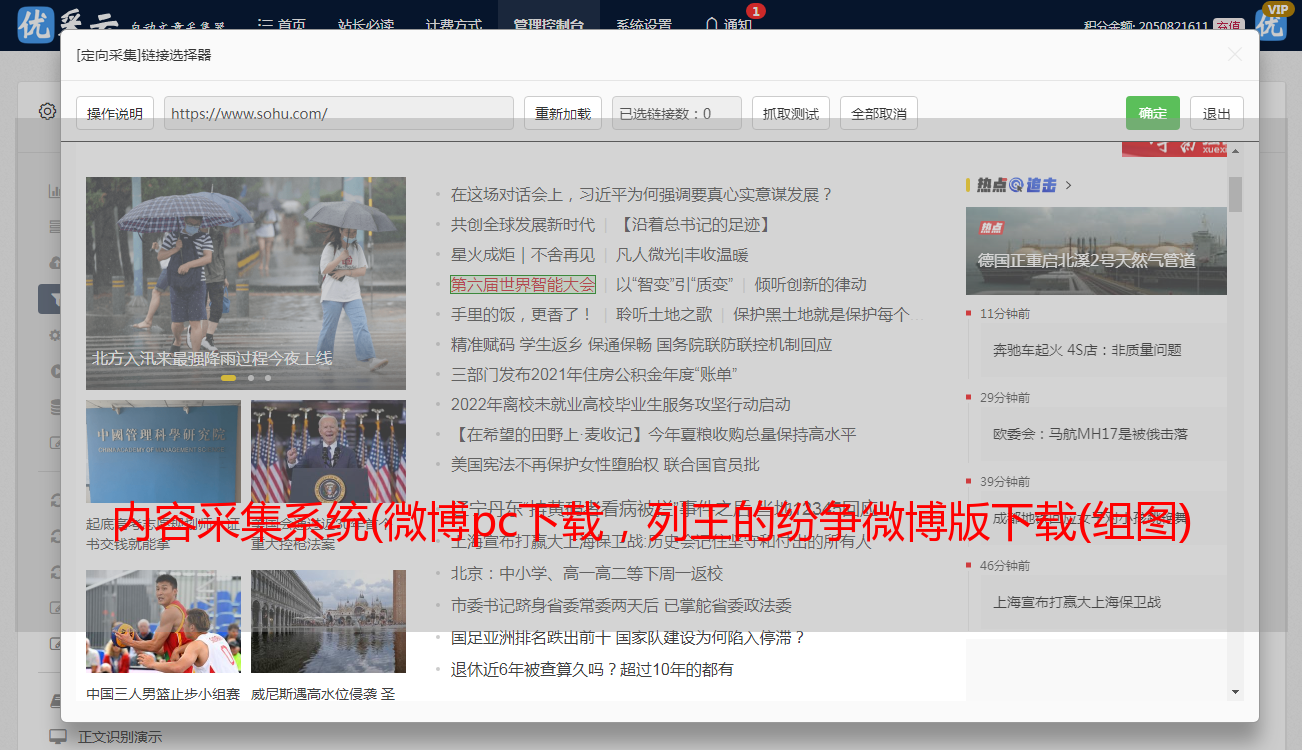
Task: Open link 共创全球发展新时代
Action: click(x=522, y=224)
